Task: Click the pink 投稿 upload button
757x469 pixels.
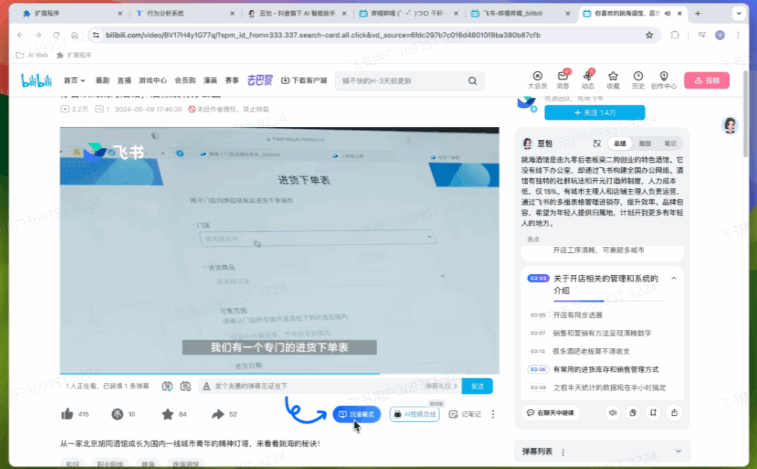Action: click(706, 80)
